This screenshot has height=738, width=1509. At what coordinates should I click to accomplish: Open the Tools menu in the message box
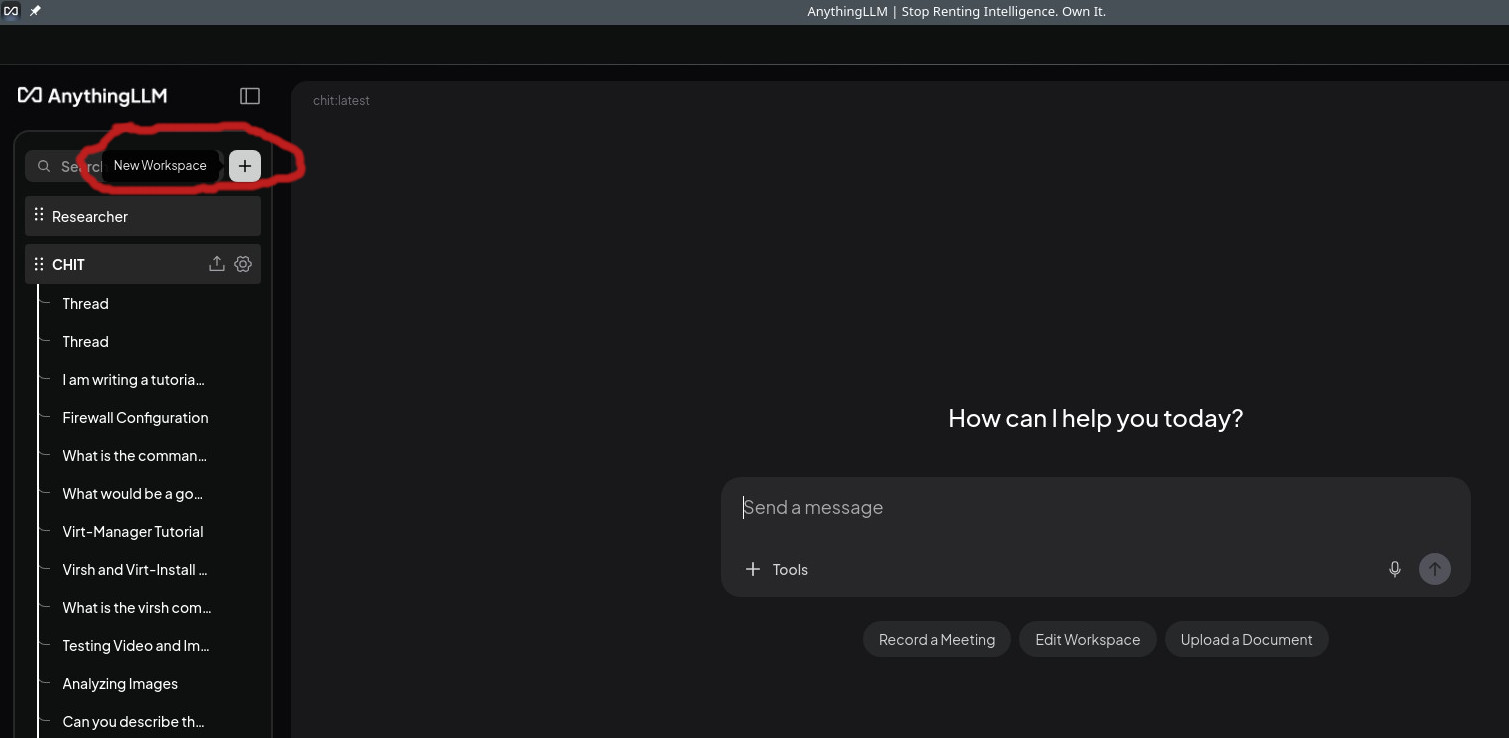(x=777, y=569)
